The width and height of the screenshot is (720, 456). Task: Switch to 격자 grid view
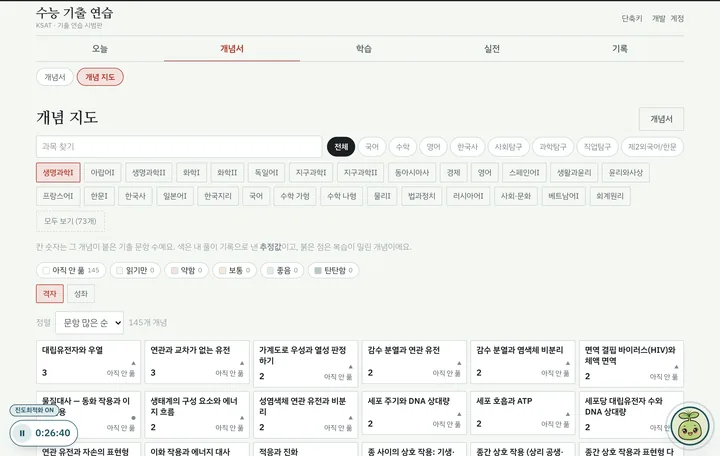pos(50,294)
